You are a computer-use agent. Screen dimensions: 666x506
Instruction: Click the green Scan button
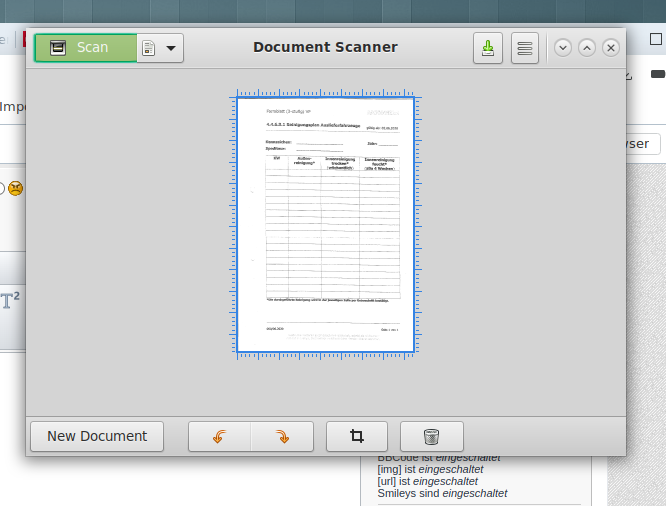coord(86,48)
